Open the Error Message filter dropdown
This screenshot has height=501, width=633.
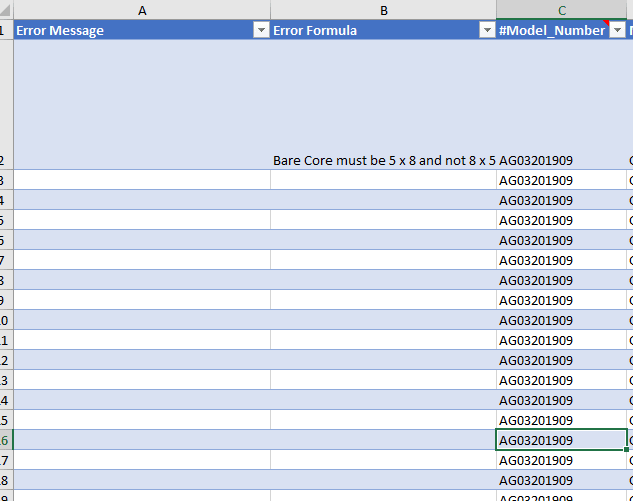pyautogui.click(x=261, y=30)
